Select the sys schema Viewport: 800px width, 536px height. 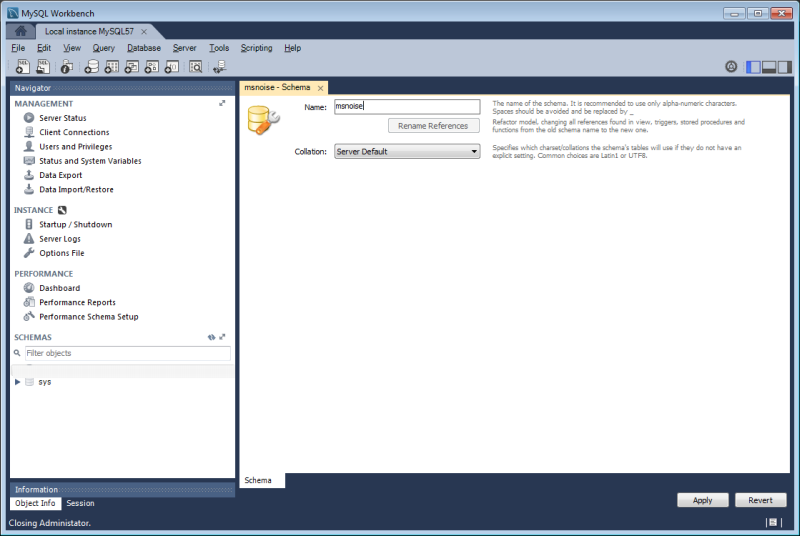44,382
